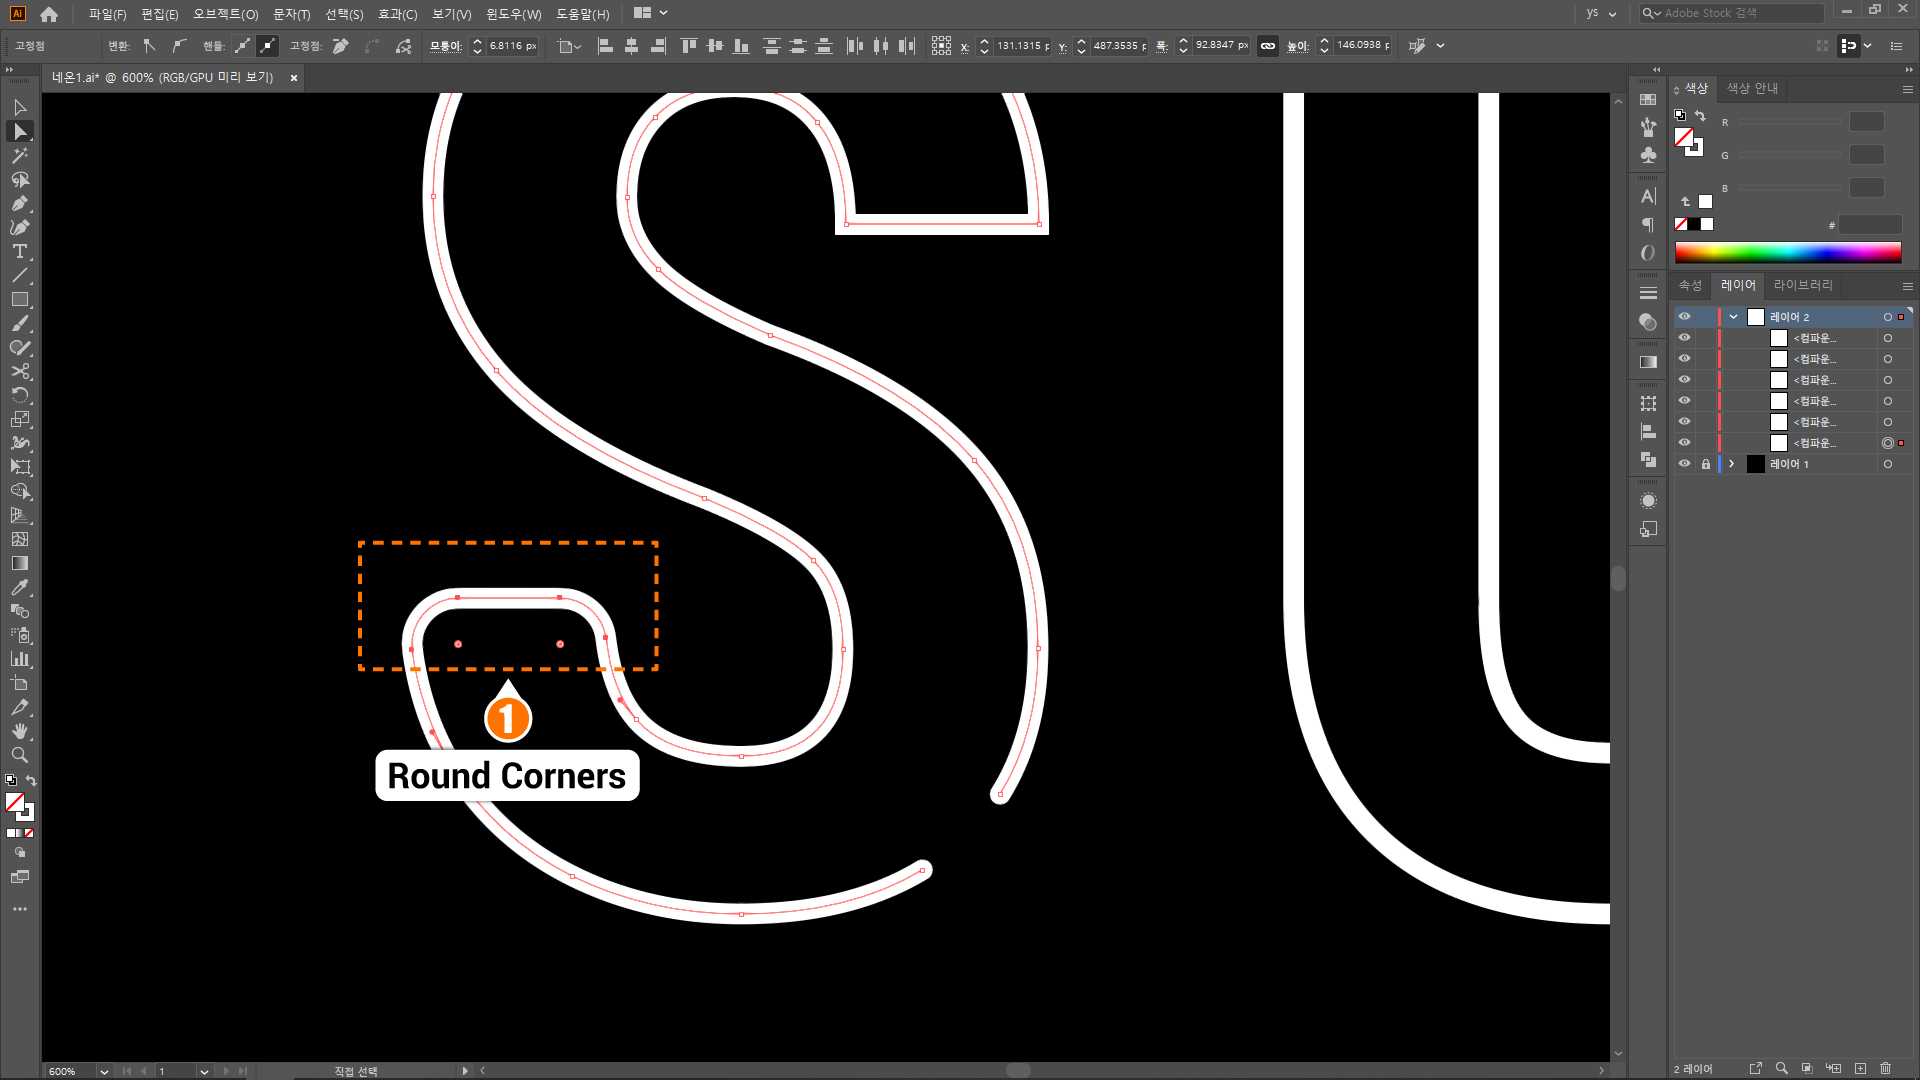Open the 효과(C) menu
1920x1080 pixels.
397,14
